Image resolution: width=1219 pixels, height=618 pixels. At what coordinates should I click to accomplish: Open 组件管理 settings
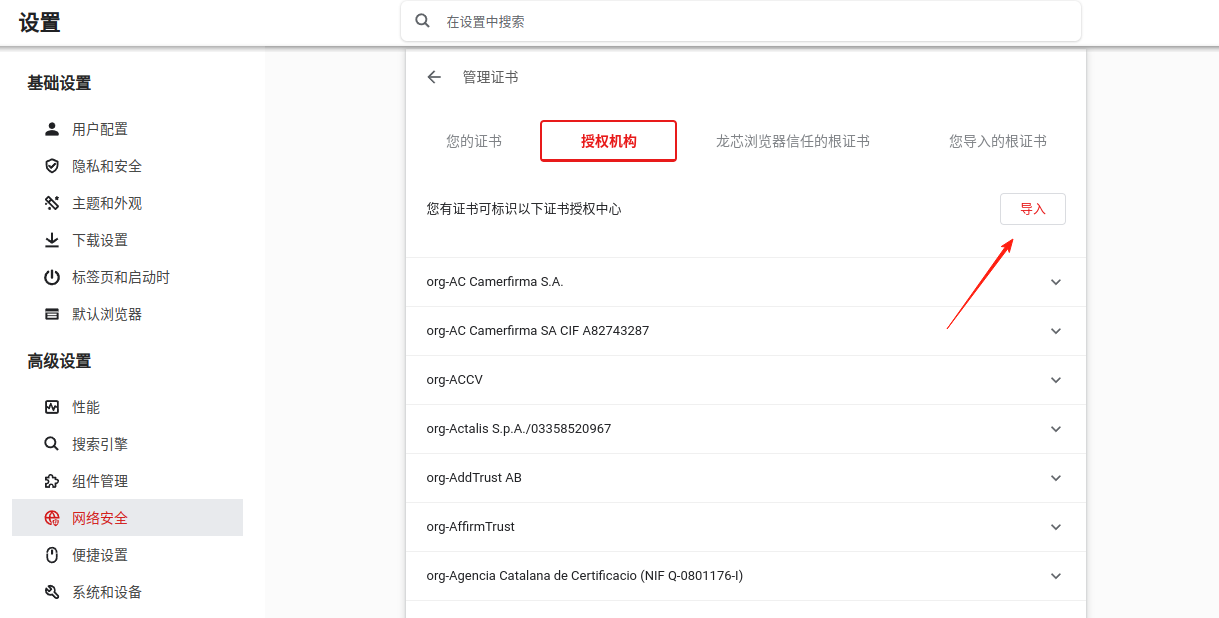127,481
